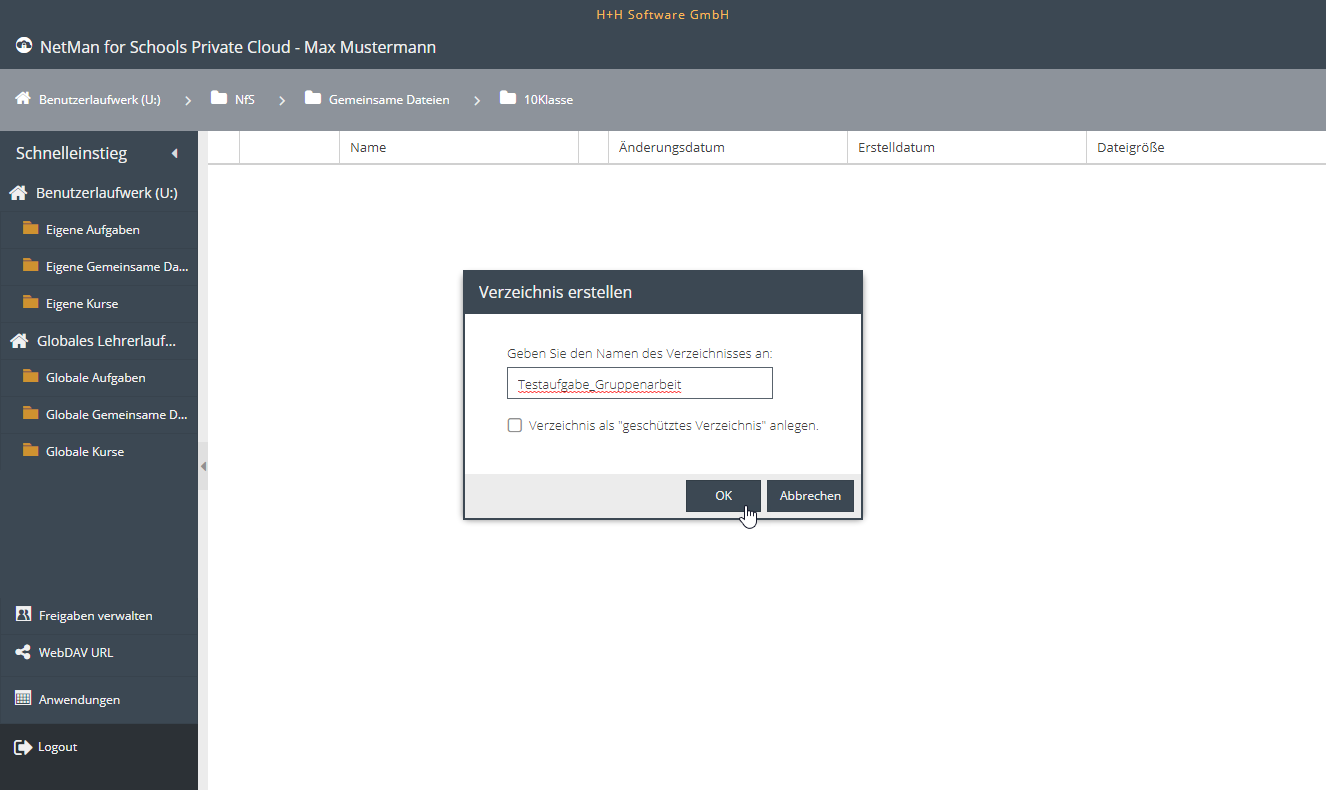The height and width of the screenshot is (790, 1326).
Task: Enable the geschütztes Verzeichnis checkbox
Action: point(515,425)
